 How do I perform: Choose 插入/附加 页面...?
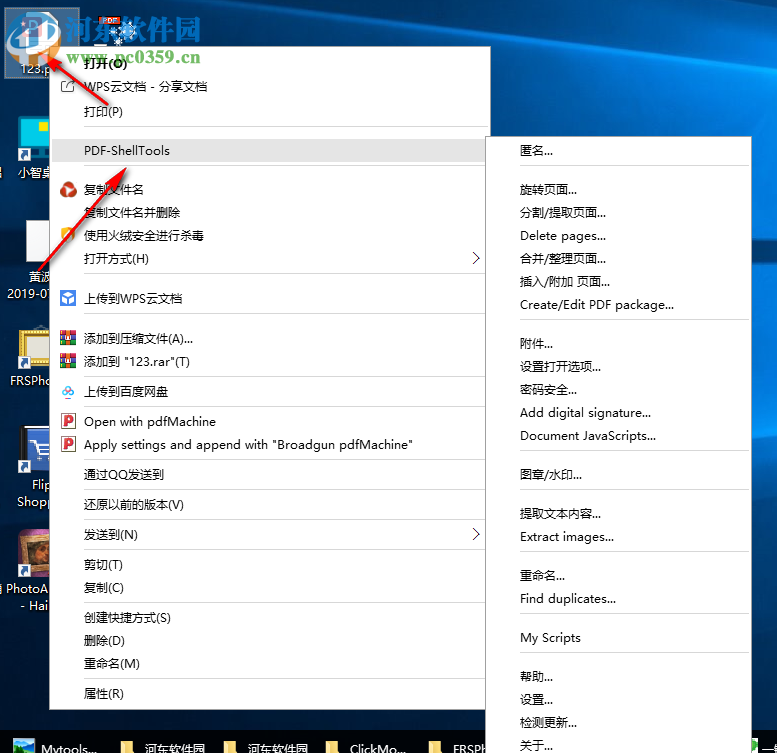click(x=564, y=281)
